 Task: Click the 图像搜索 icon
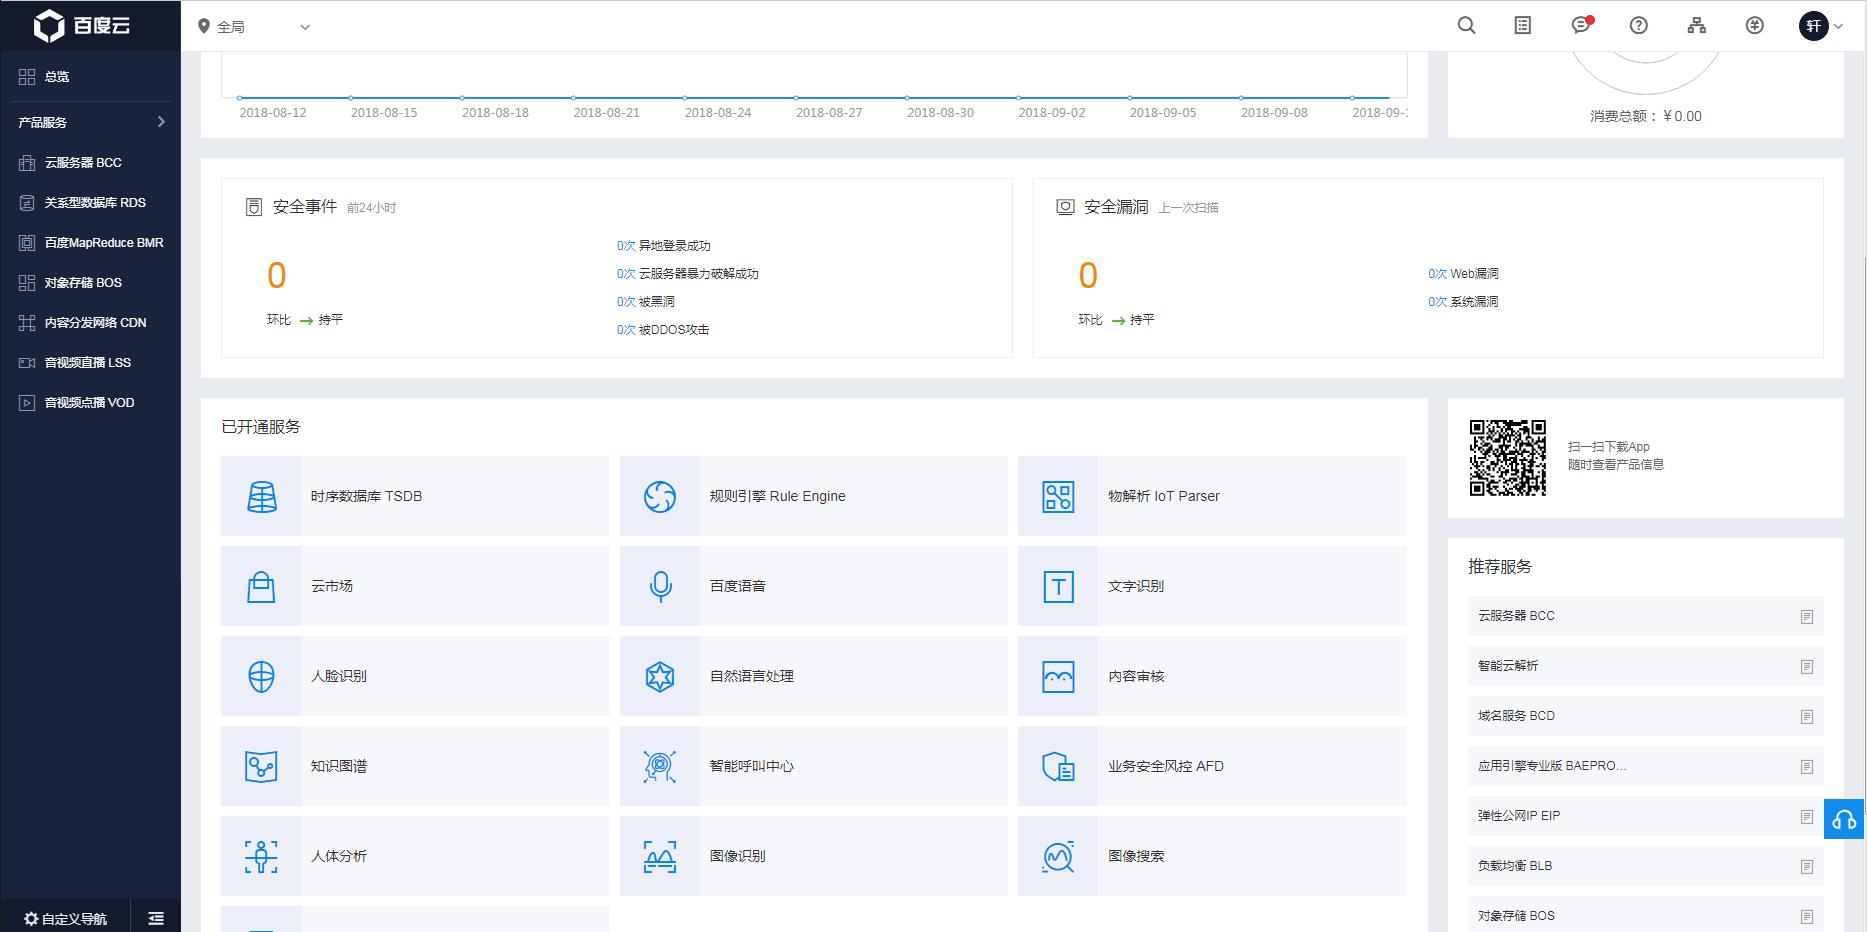[x=1058, y=856]
